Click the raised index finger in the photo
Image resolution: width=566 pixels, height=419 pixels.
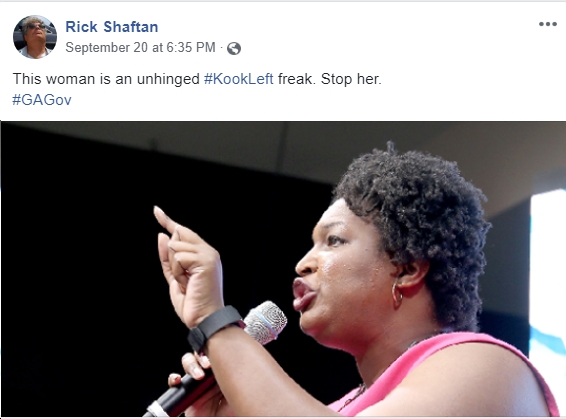coord(167,221)
